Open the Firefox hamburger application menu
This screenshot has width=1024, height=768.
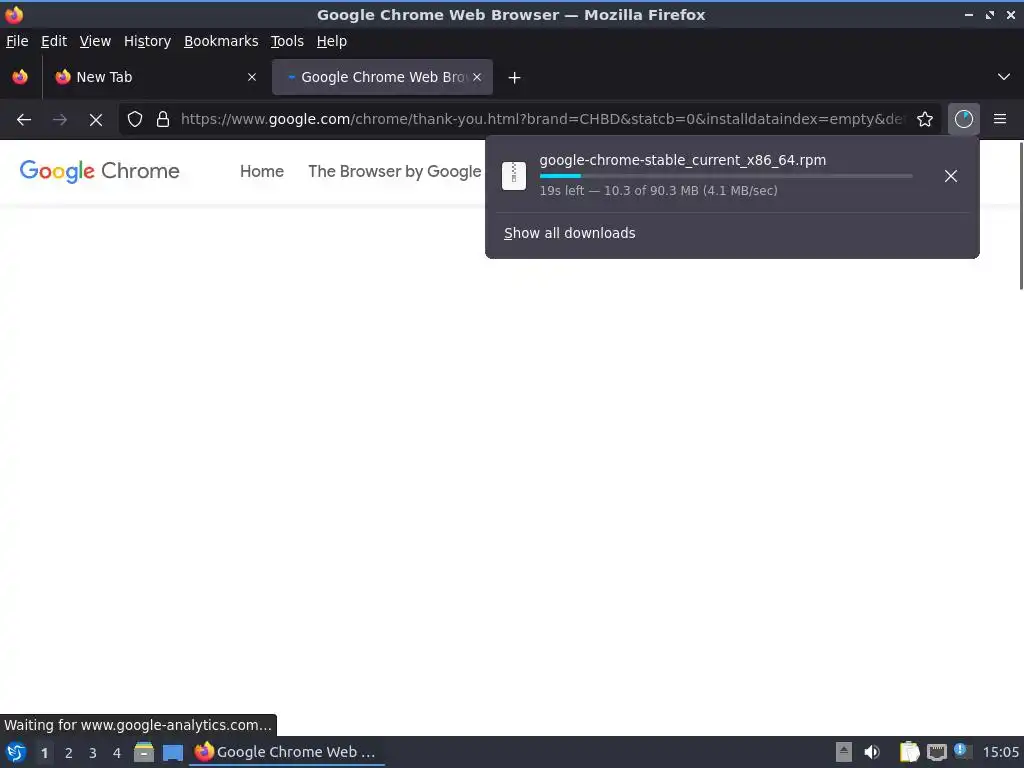point(1000,120)
